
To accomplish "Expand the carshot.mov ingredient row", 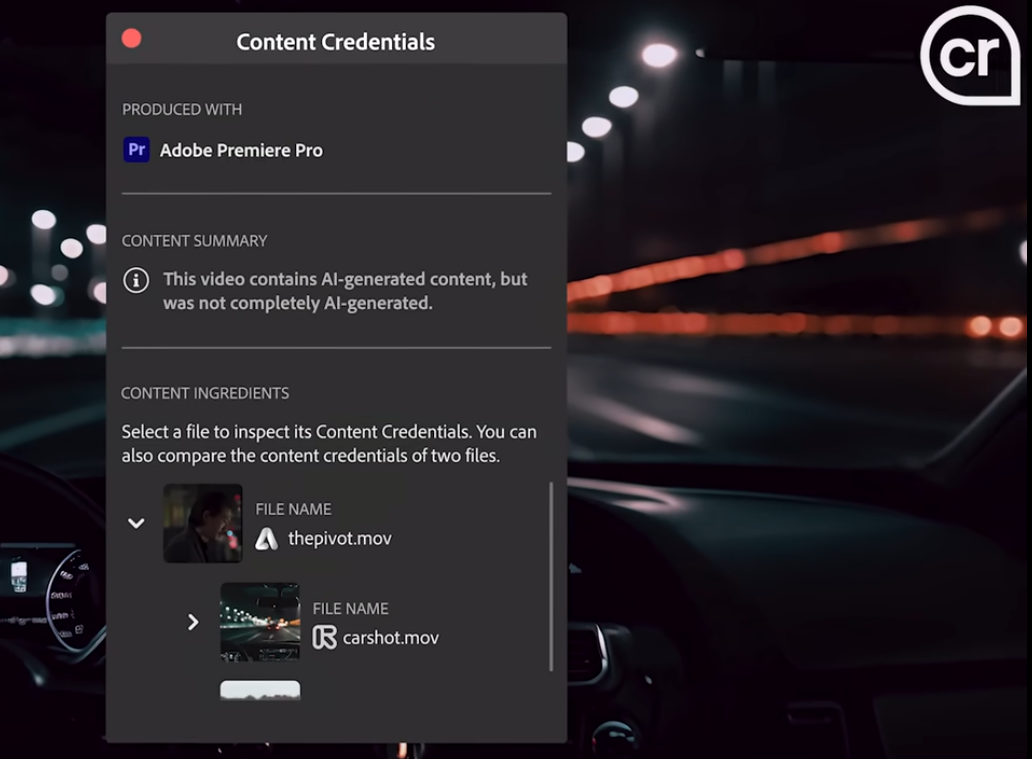I will click(193, 622).
